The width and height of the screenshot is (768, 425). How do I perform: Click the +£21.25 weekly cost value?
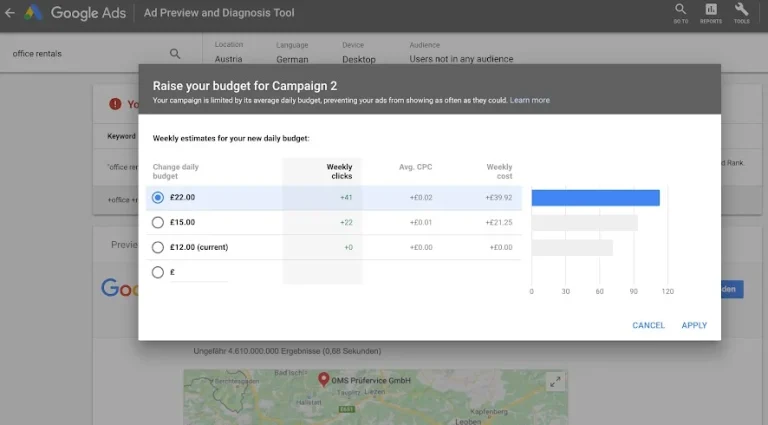(x=499, y=222)
